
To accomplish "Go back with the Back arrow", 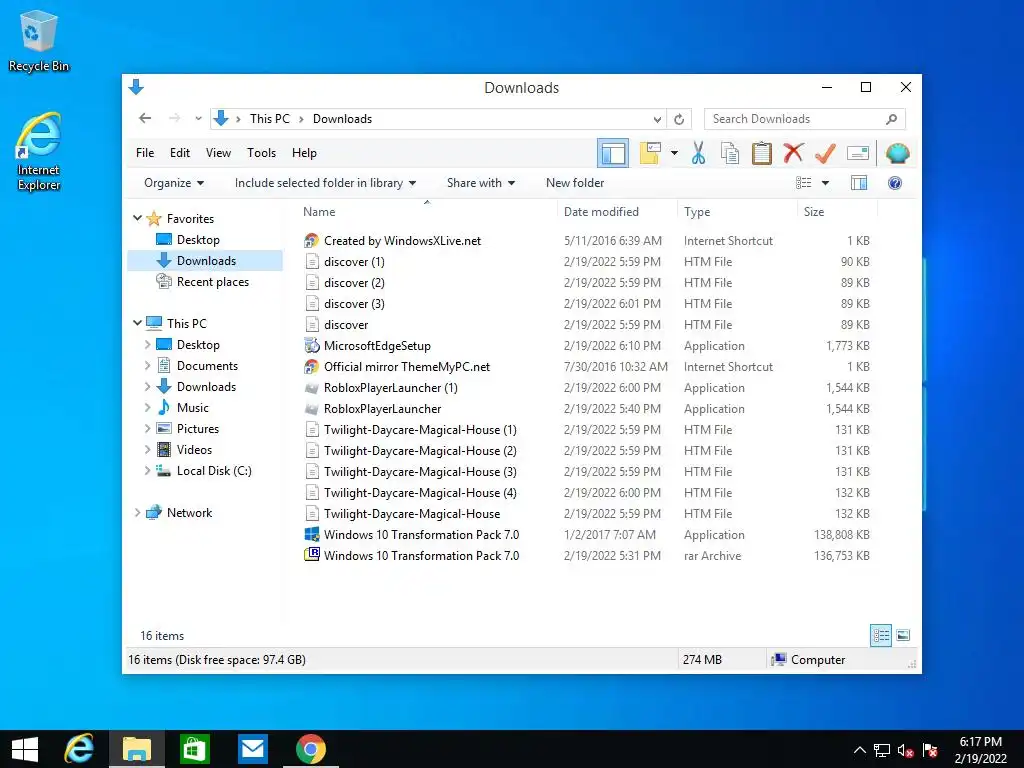I will (145, 118).
